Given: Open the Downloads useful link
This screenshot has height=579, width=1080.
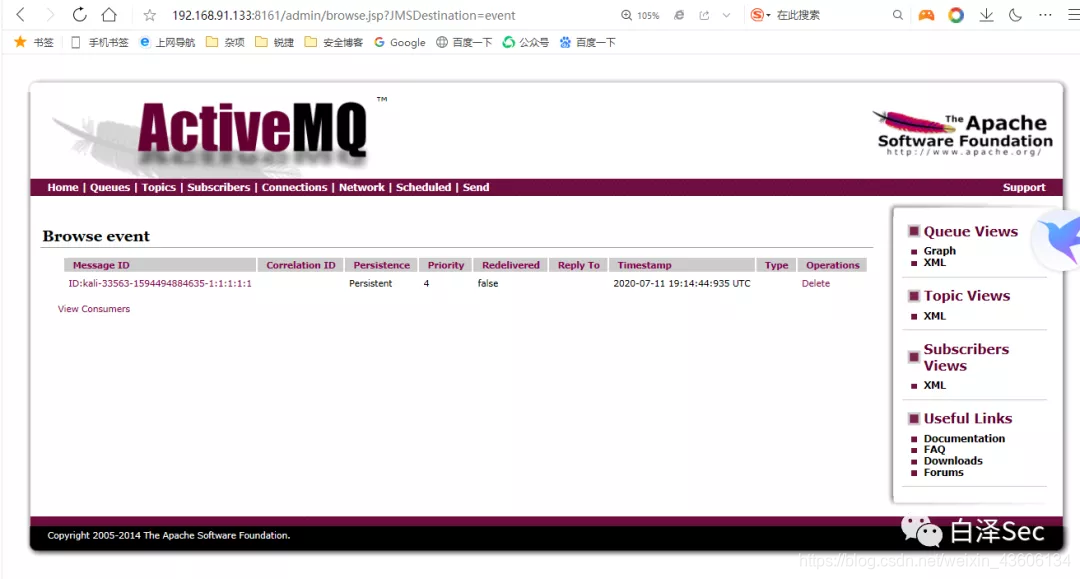Looking at the screenshot, I should click(x=953, y=461).
